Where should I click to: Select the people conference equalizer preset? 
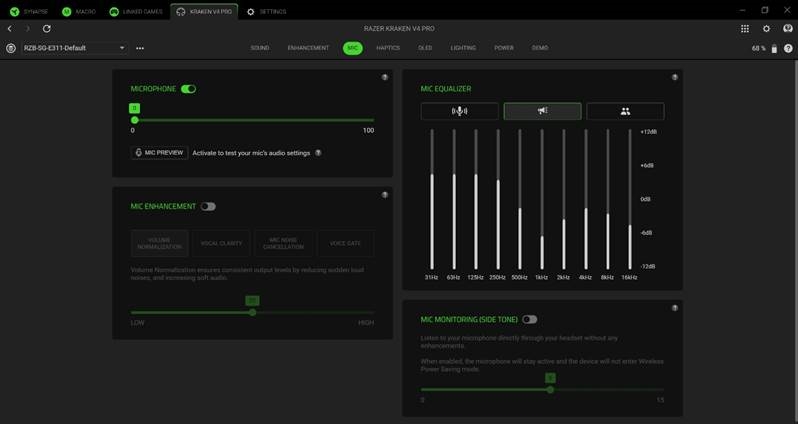(x=625, y=111)
